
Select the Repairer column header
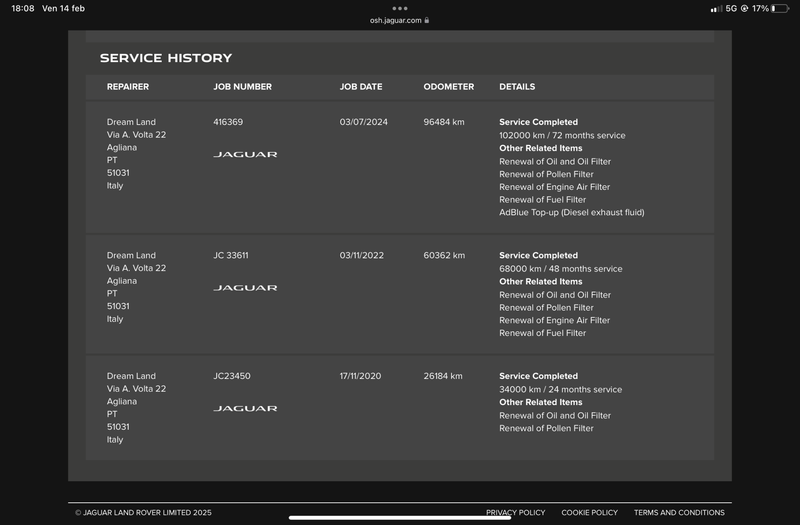click(128, 87)
